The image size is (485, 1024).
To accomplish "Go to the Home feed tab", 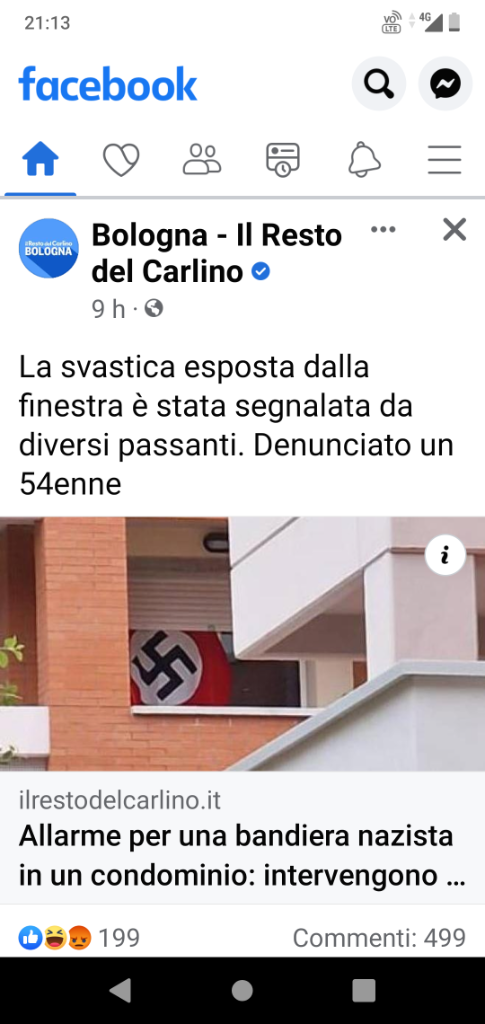I will tap(40, 159).
